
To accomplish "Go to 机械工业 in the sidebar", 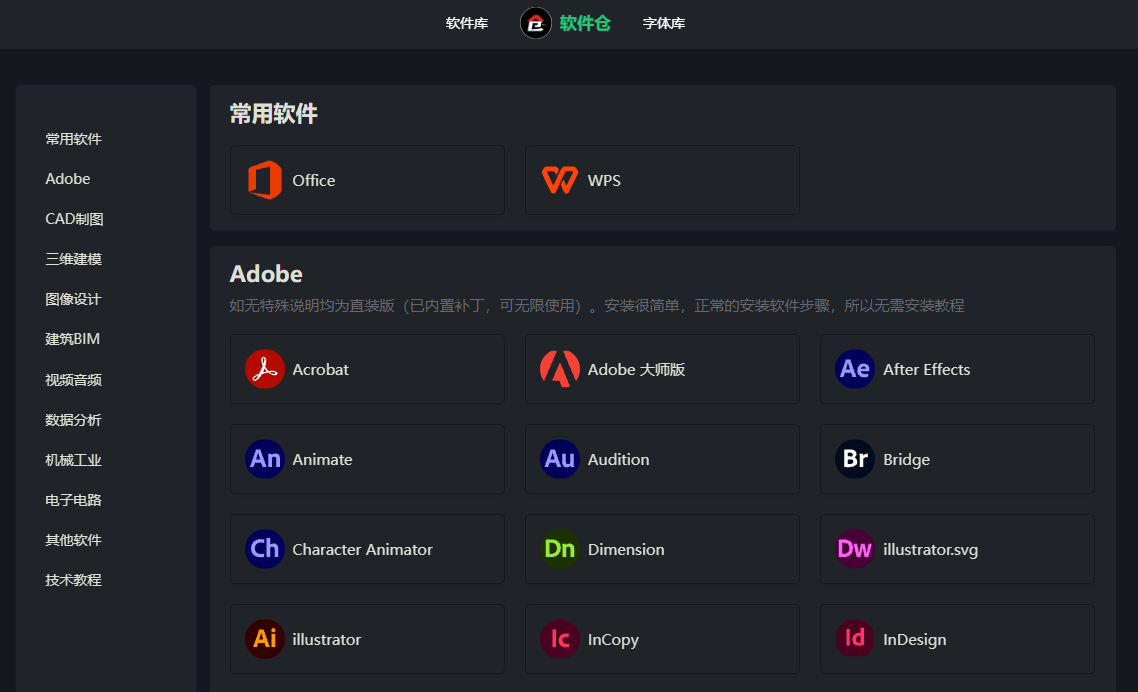I will click(73, 460).
